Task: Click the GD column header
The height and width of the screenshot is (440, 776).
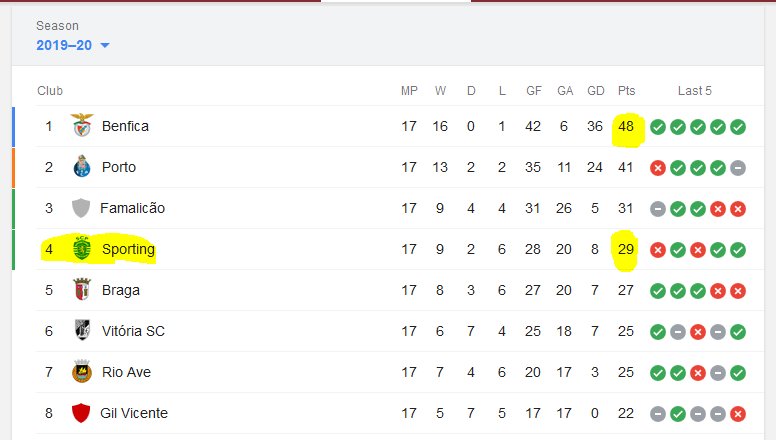Action: point(595,91)
